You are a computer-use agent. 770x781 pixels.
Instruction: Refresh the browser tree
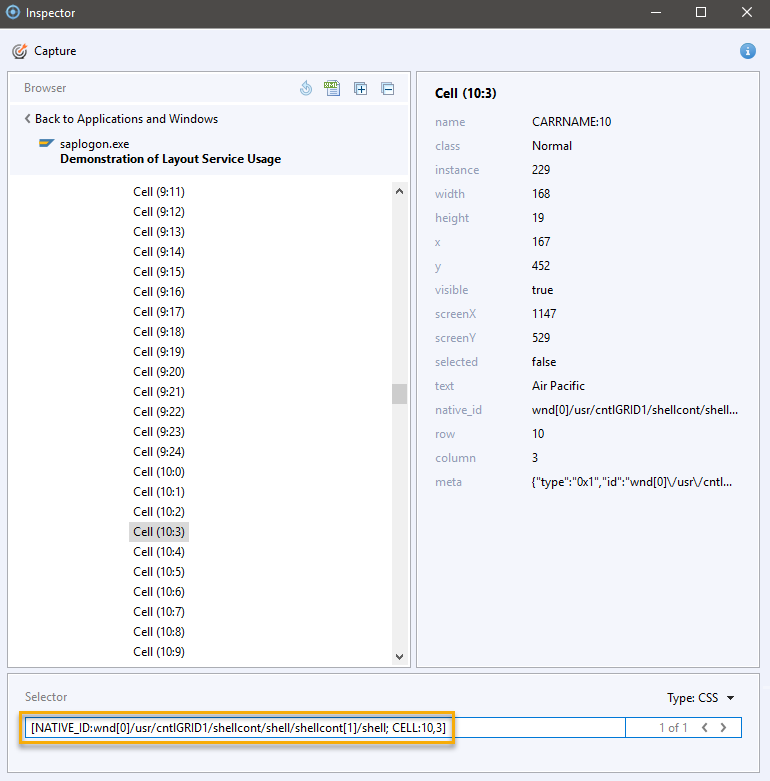(306, 88)
